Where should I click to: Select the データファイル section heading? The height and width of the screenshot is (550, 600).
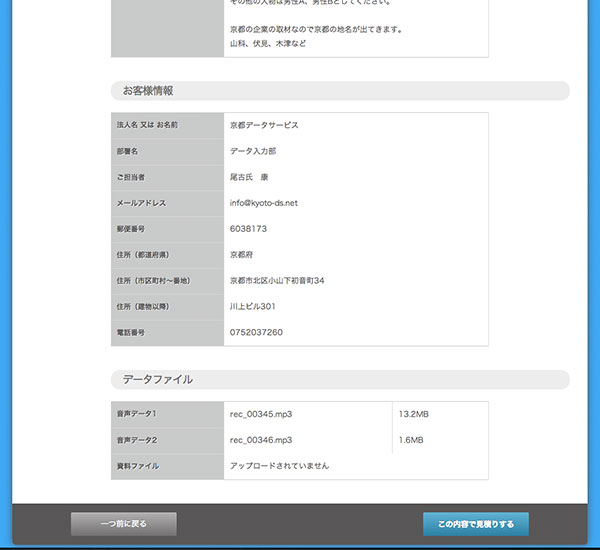tap(158, 379)
